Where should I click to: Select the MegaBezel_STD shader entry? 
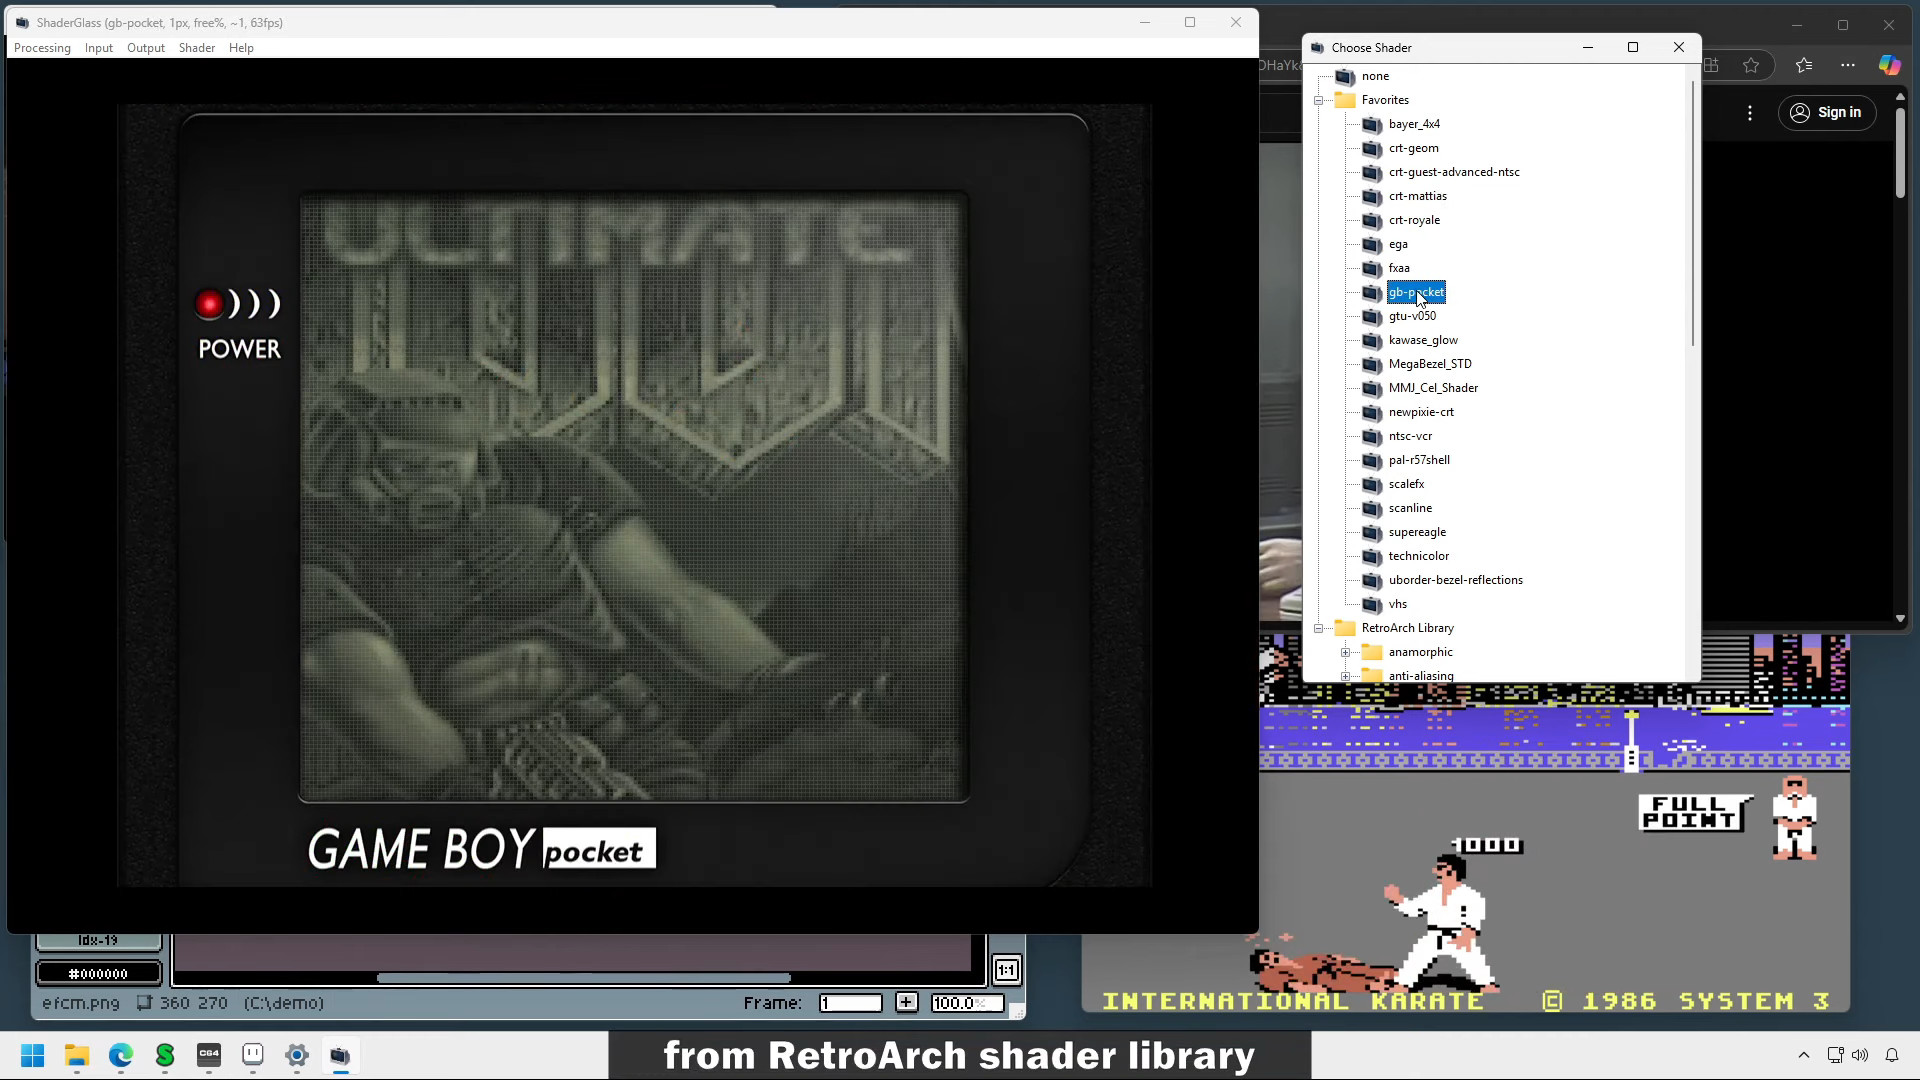1429,364
